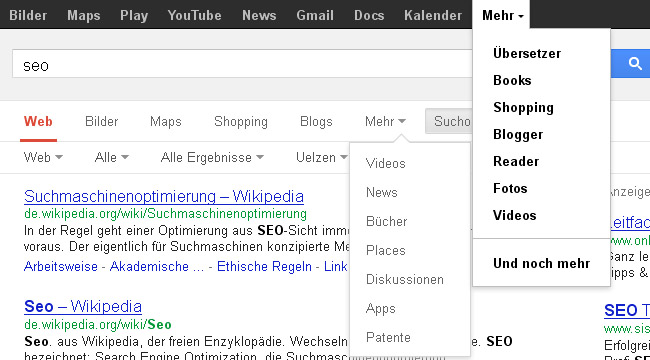Open the Mehr dropdown in black top bar
The image size is (650, 360).
501,16
